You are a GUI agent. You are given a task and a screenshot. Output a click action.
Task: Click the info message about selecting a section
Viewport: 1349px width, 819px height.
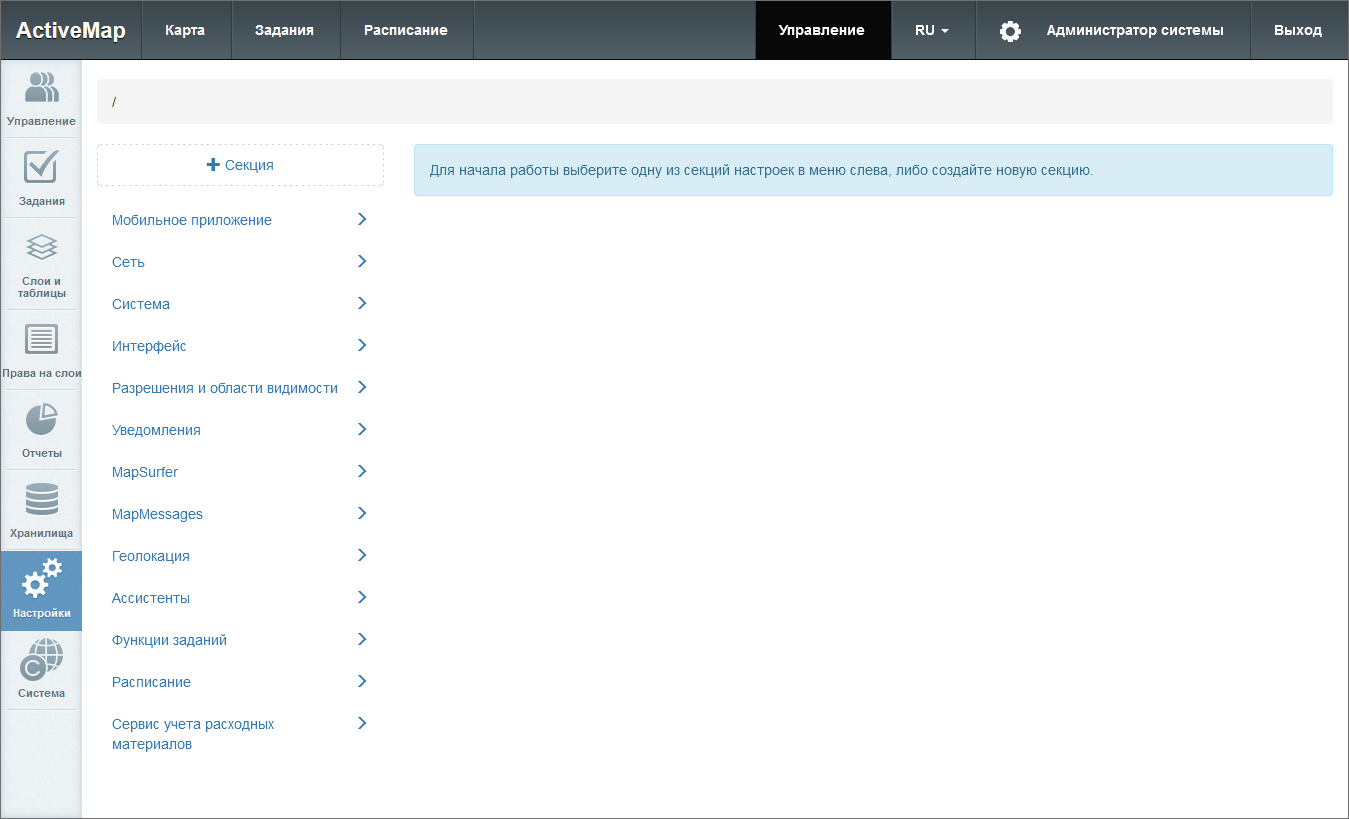tap(873, 170)
